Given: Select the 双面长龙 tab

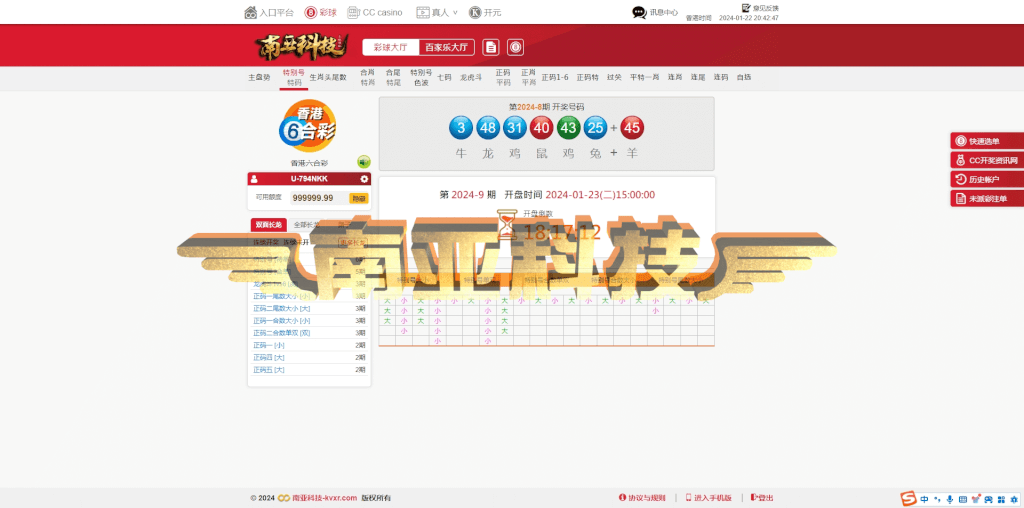Looking at the screenshot, I should click(x=268, y=225).
